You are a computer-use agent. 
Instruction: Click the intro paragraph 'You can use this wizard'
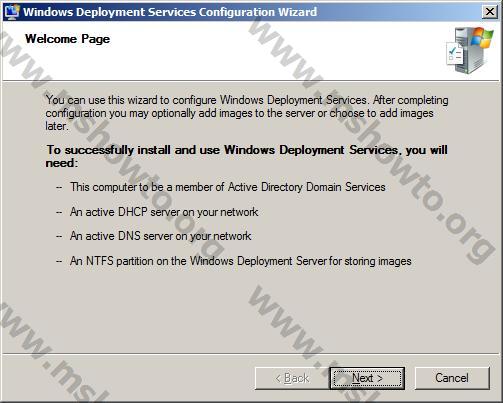tap(247, 113)
